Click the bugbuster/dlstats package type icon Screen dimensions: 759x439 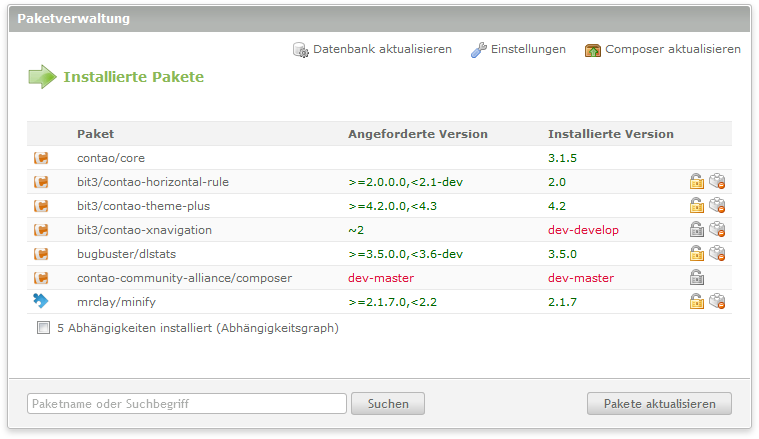(41, 254)
